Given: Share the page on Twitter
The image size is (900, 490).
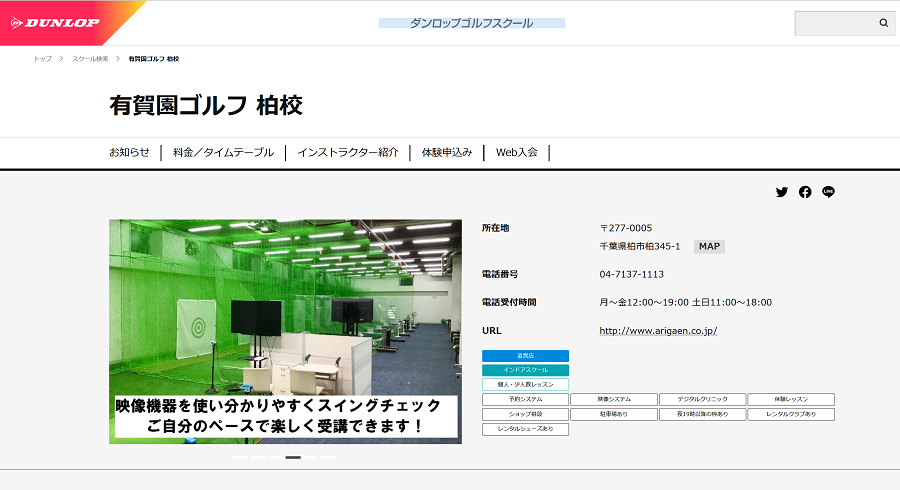Looking at the screenshot, I should (x=782, y=192).
